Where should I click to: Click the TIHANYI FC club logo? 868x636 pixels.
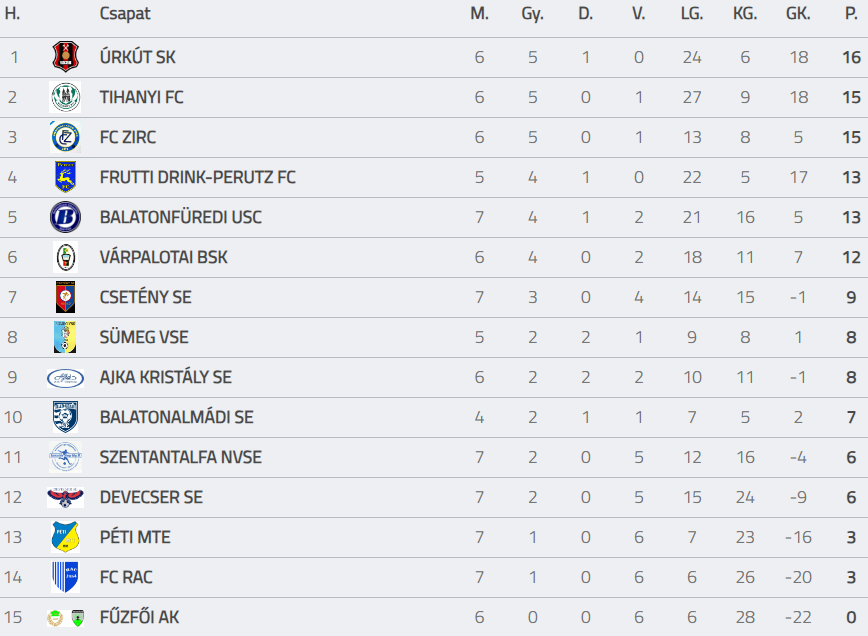pyautogui.click(x=65, y=97)
